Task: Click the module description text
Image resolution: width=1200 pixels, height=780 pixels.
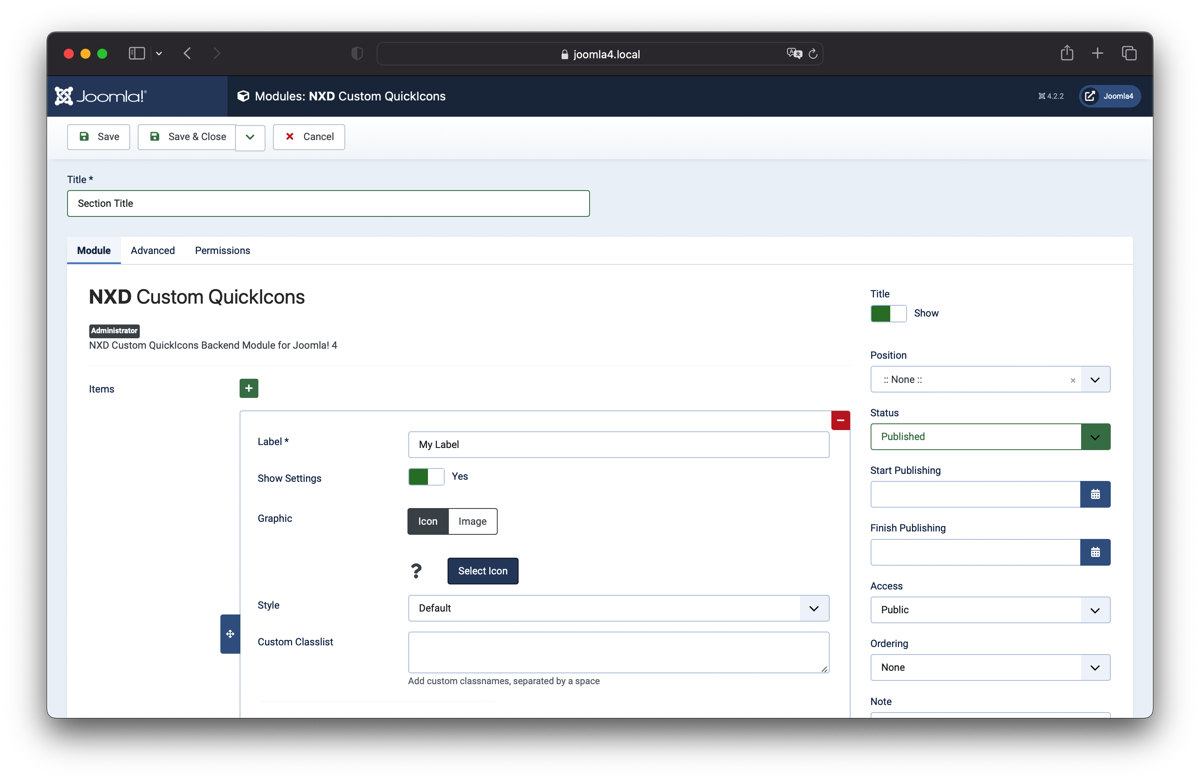Action: point(213,346)
